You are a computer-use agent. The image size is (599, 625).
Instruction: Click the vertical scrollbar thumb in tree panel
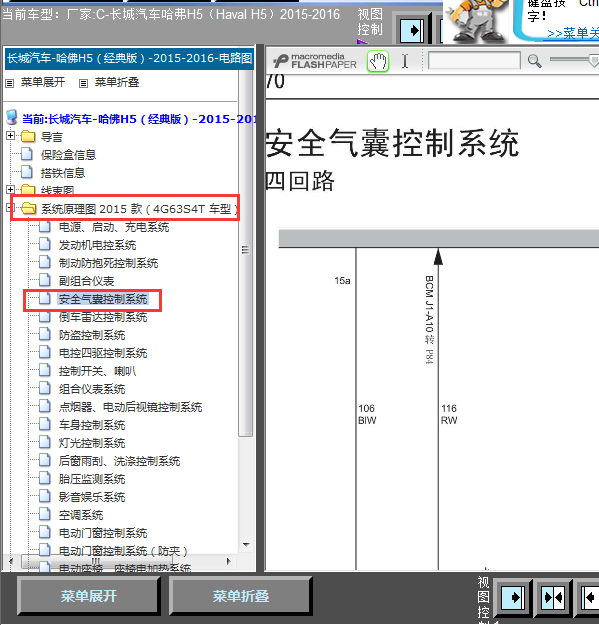pos(245,250)
